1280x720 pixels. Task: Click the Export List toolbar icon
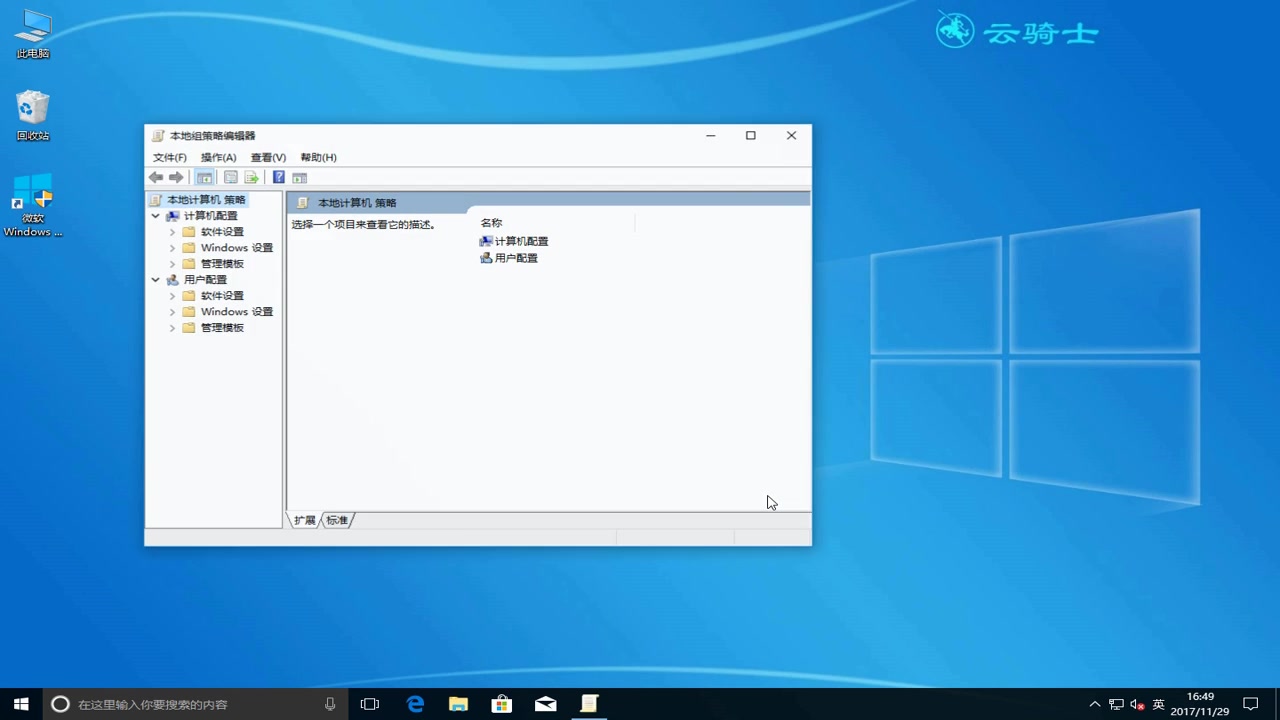point(252,177)
